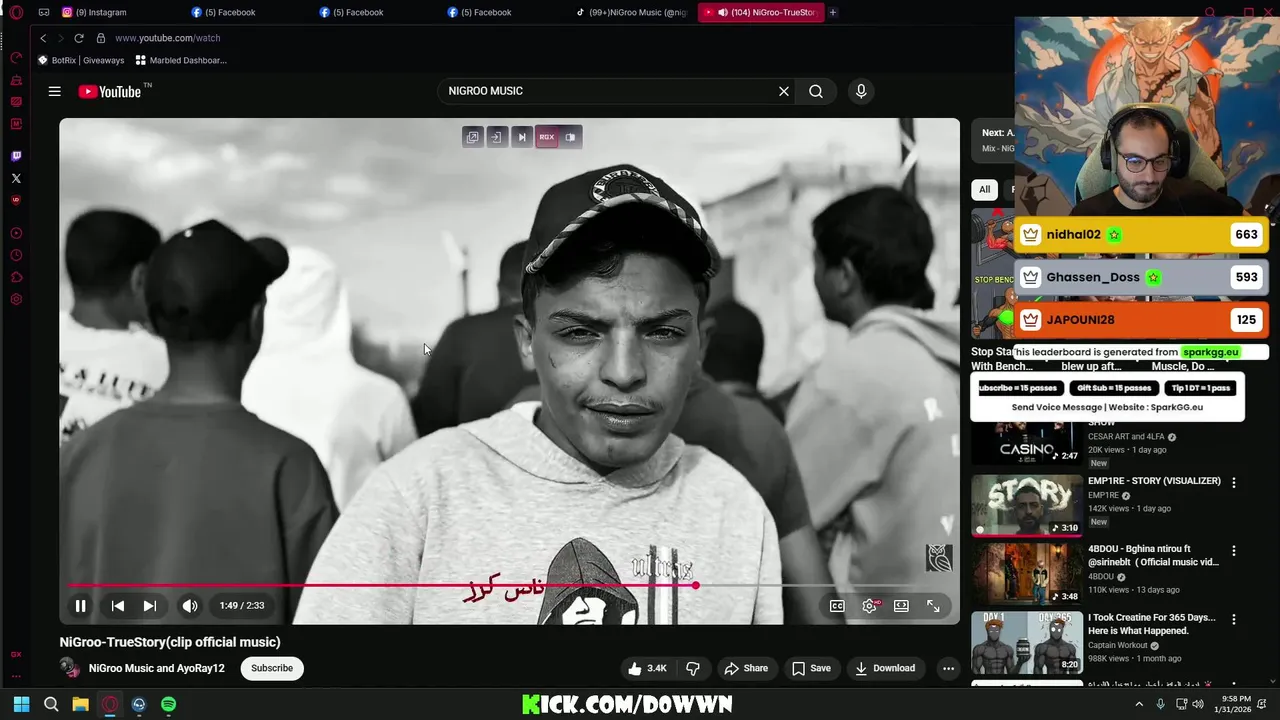
Task: Open Extensions cube icon in Opera sidebar
Action: tap(16, 277)
